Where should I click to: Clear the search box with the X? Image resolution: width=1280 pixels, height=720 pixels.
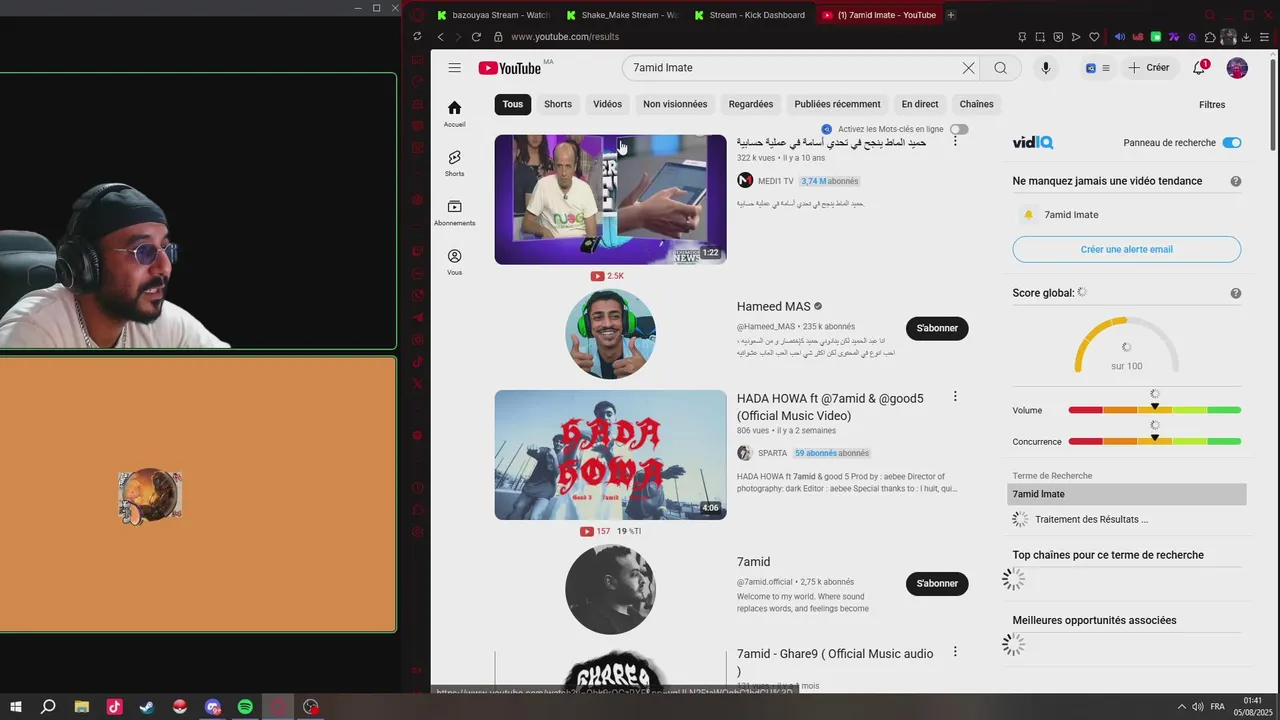pyautogui.click(x=968, y=68)
